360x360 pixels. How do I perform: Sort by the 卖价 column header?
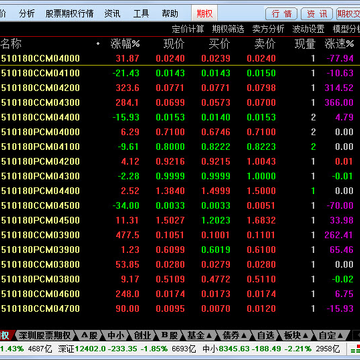[265, 44]
